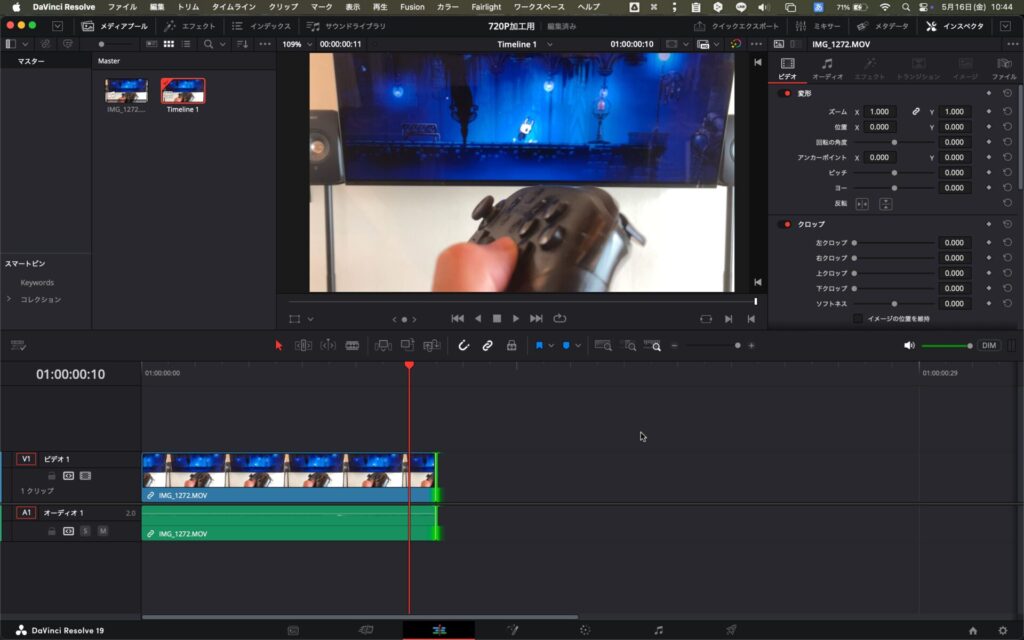Toggle the Inspector panel
Image resolution: width=1024 pixels, height=640 pixels.
pyautogui.click(x=955, y=26)
